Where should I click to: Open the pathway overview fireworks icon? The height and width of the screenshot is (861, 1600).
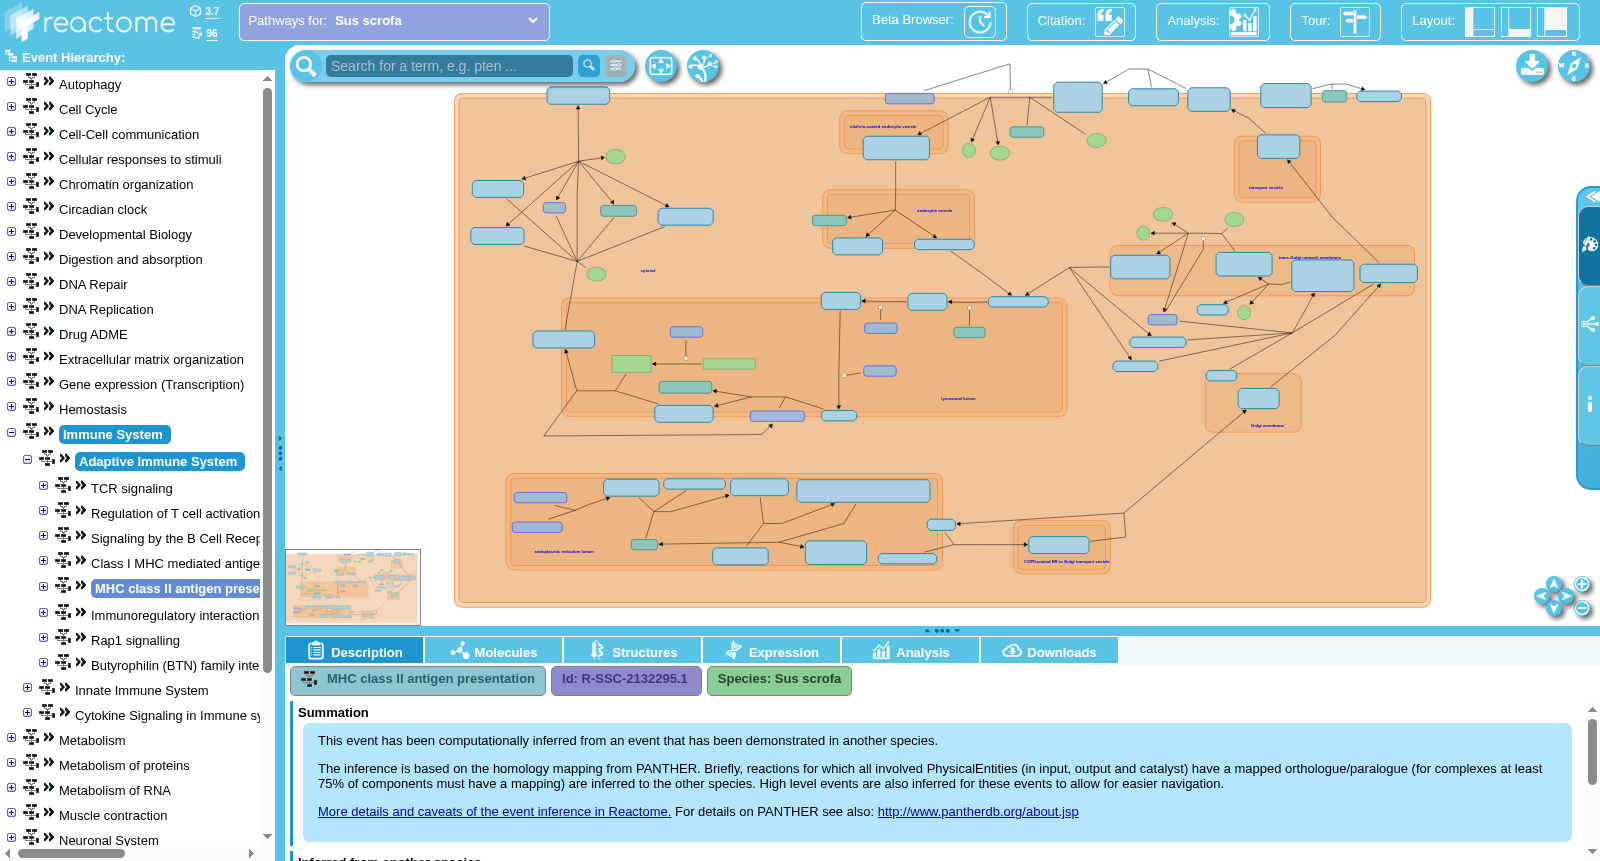704,66
